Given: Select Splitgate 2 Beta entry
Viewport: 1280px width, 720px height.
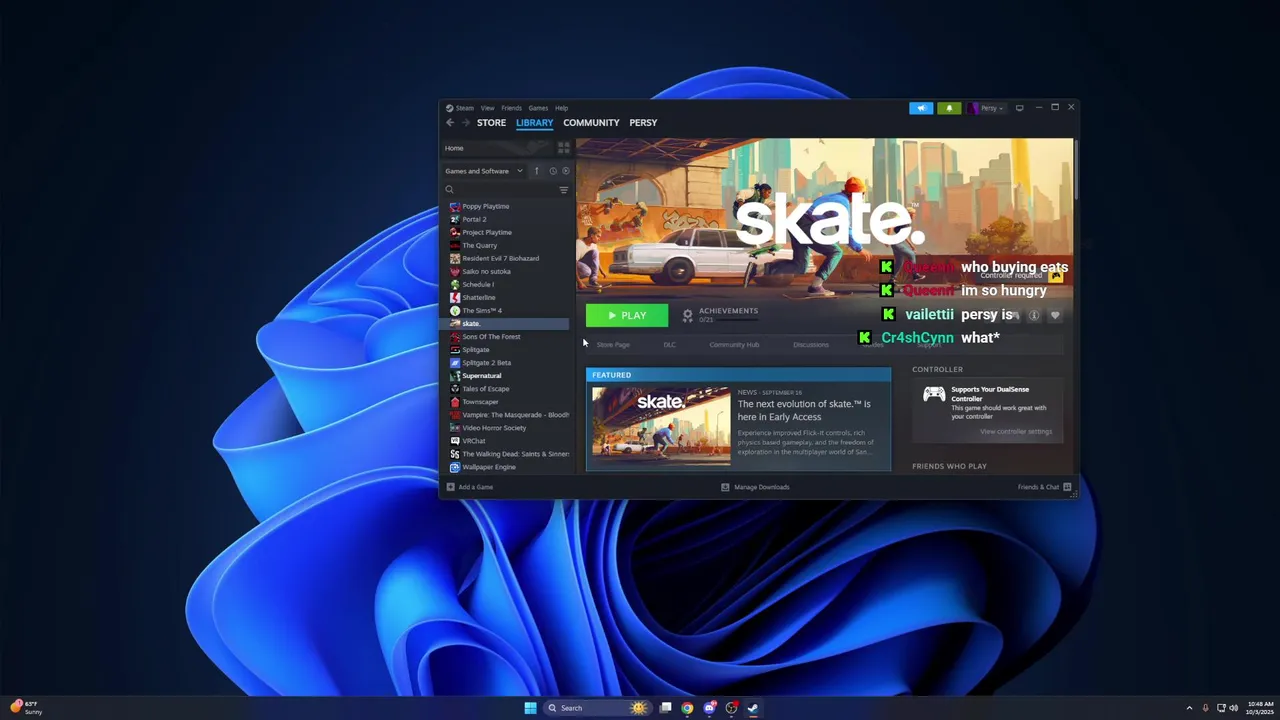Looking at the screenshot, I should [x=509, y=362].
